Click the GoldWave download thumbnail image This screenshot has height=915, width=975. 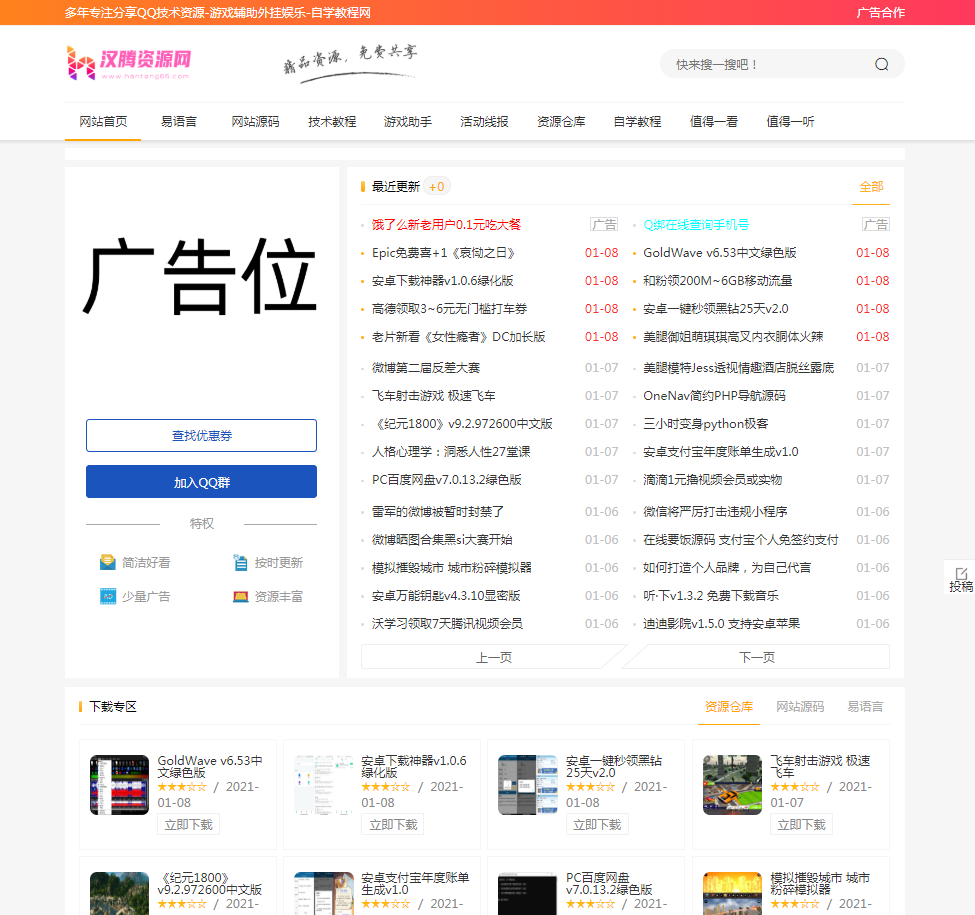tap(119, 785)
